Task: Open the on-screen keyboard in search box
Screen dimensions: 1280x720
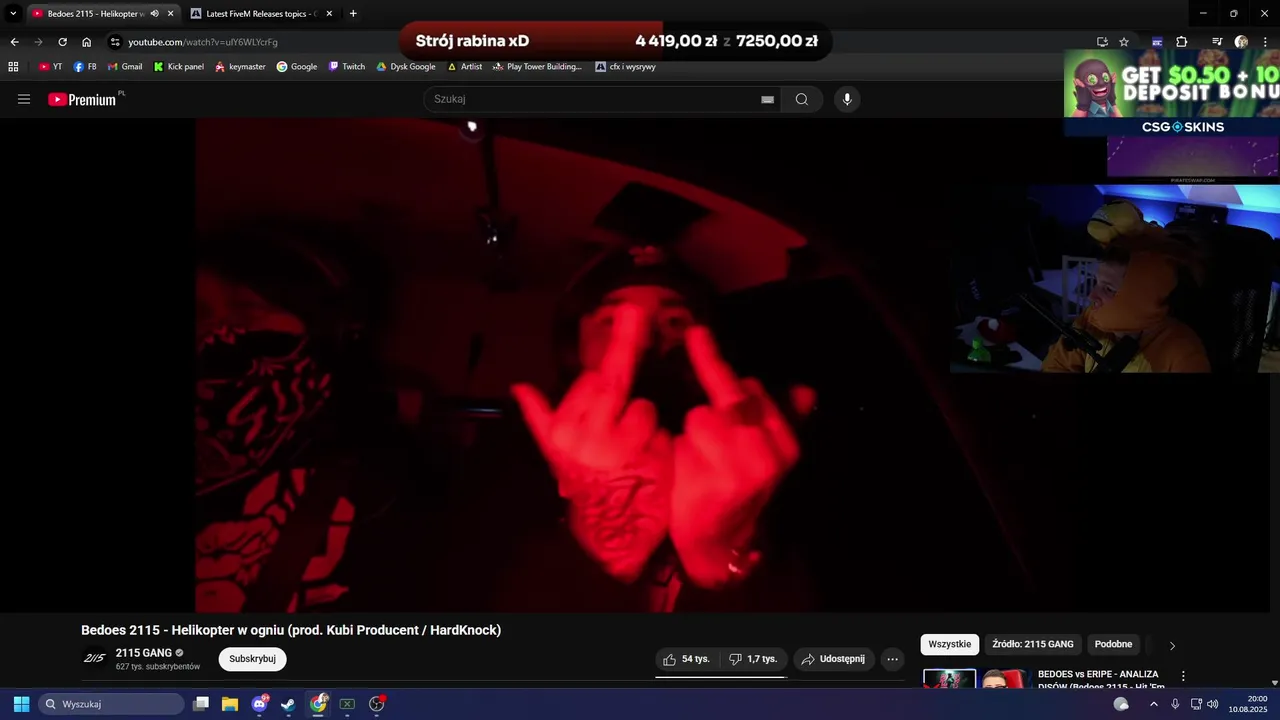Action: 767,99
